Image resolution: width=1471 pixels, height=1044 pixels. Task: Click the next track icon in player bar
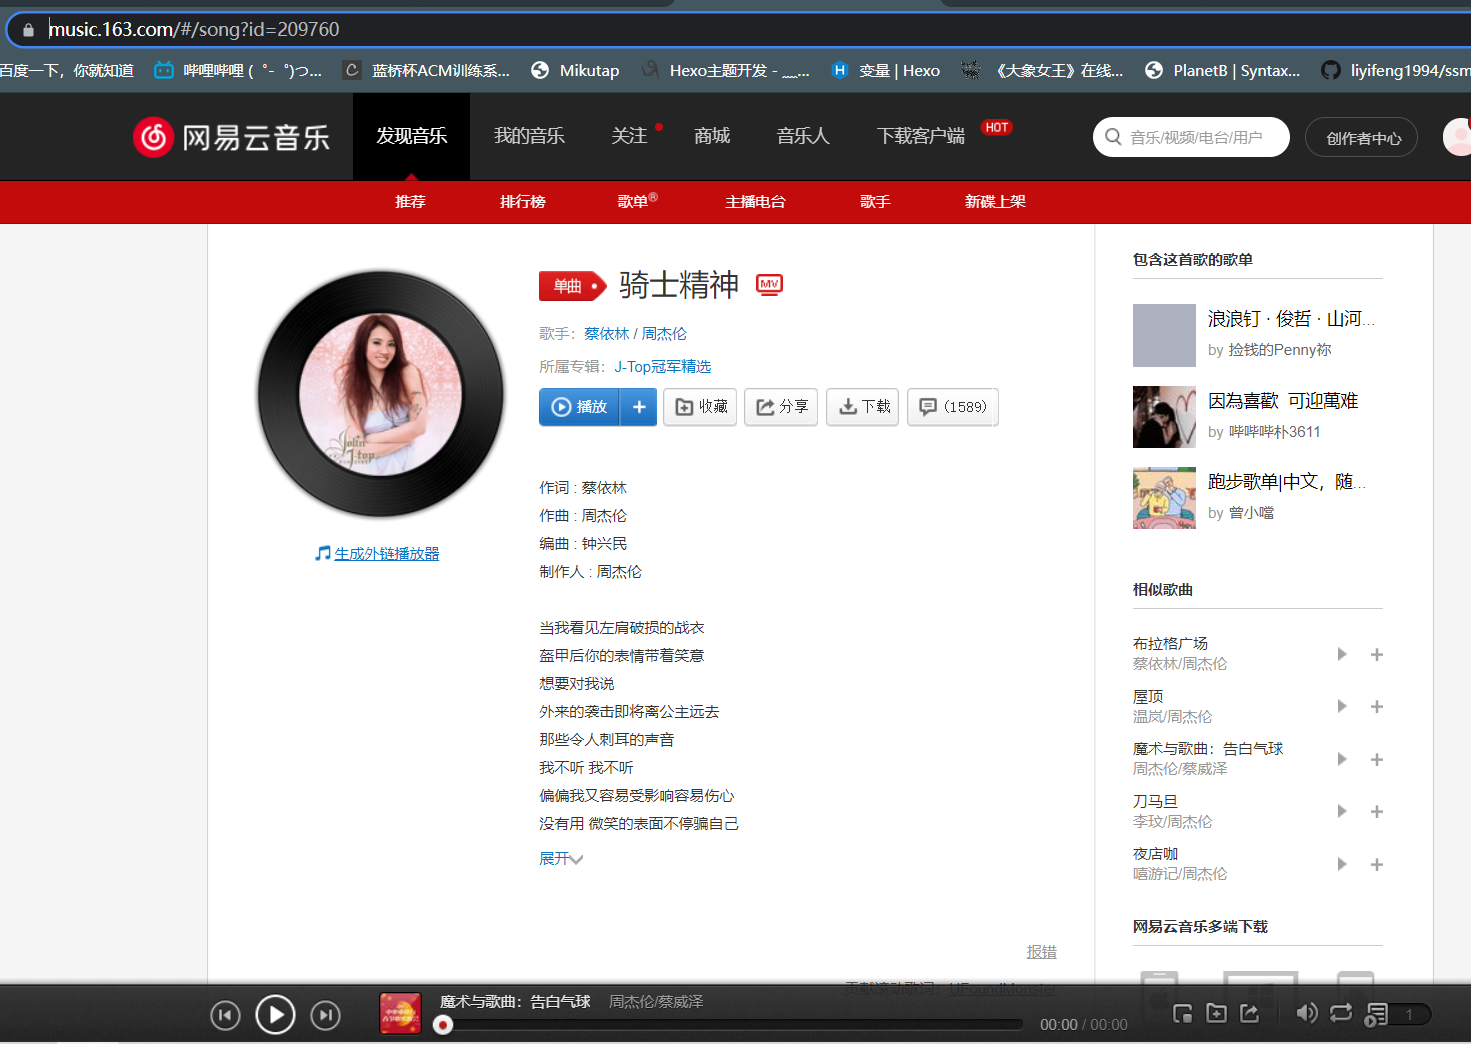coord(325,1016)
